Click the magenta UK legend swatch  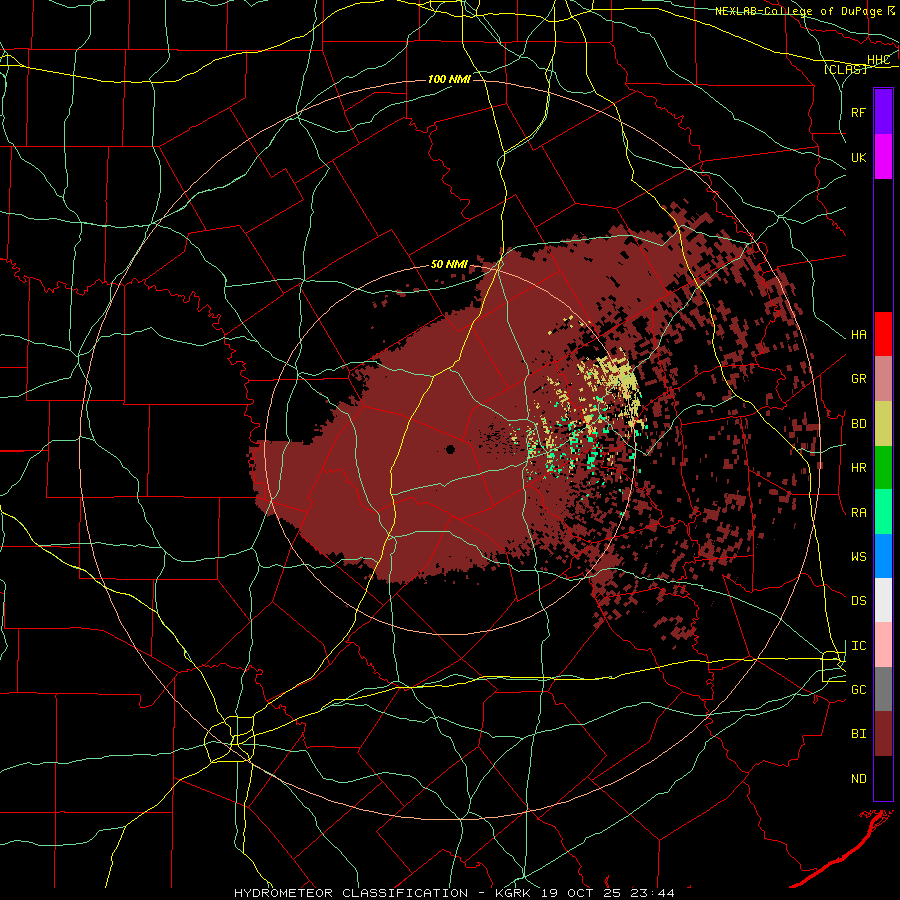pyautogui.click(x=883, y=157)
